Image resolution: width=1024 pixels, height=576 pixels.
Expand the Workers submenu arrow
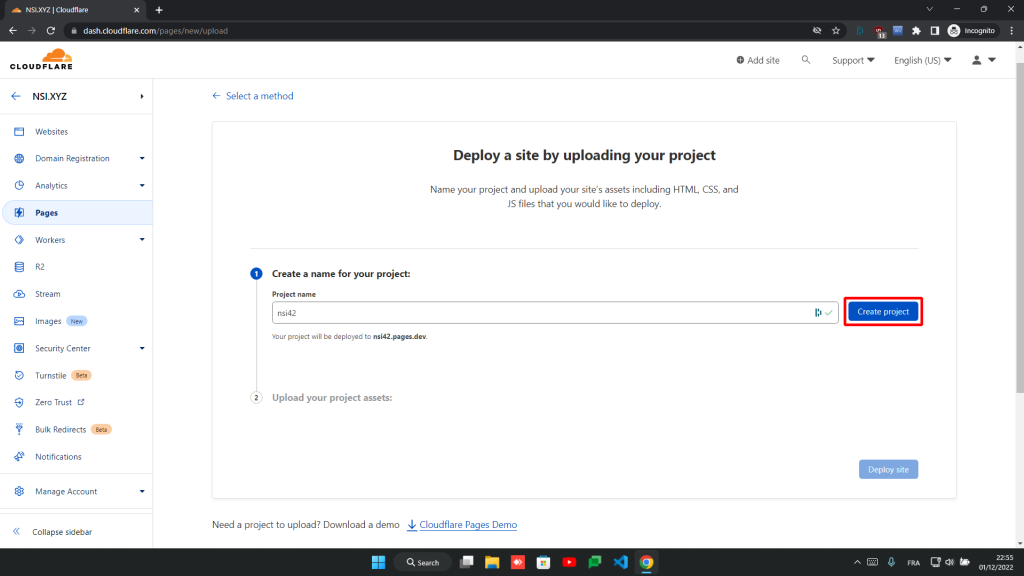coord(142,240)
